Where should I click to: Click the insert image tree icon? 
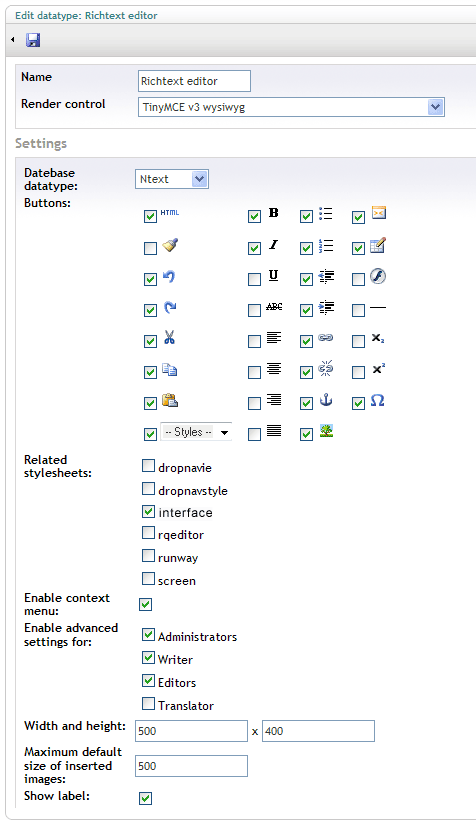(326, 431)
